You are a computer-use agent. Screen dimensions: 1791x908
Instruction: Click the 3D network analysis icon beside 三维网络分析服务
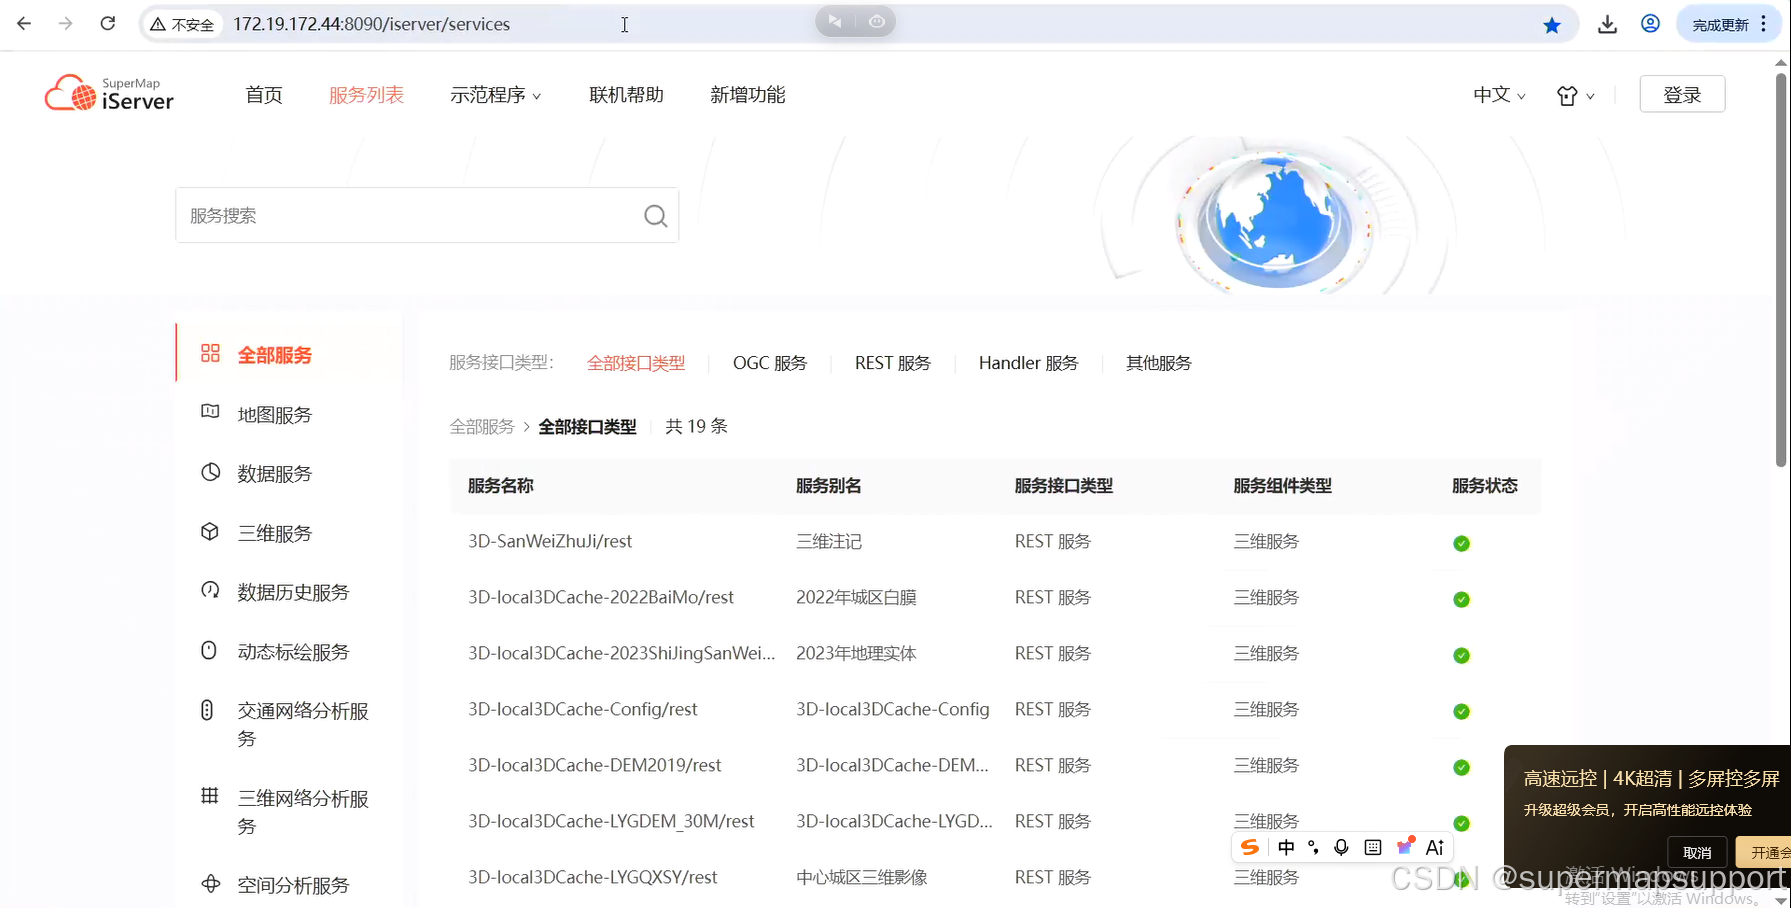pyautogui.click(x=210, y=796)
